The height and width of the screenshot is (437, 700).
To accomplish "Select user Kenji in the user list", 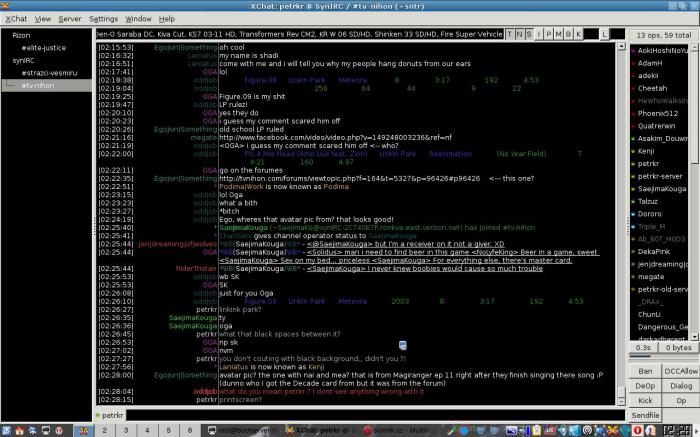I will click(x=646, y=151).
